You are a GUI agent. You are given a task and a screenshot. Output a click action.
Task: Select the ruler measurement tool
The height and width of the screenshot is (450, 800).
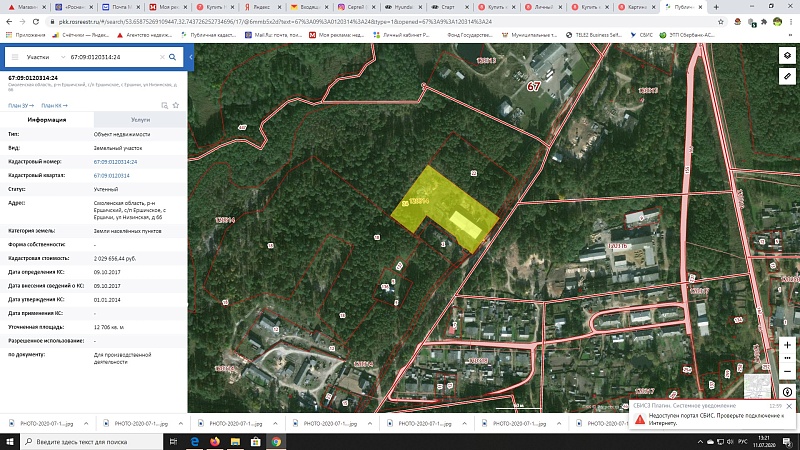[x=787, y=77]
